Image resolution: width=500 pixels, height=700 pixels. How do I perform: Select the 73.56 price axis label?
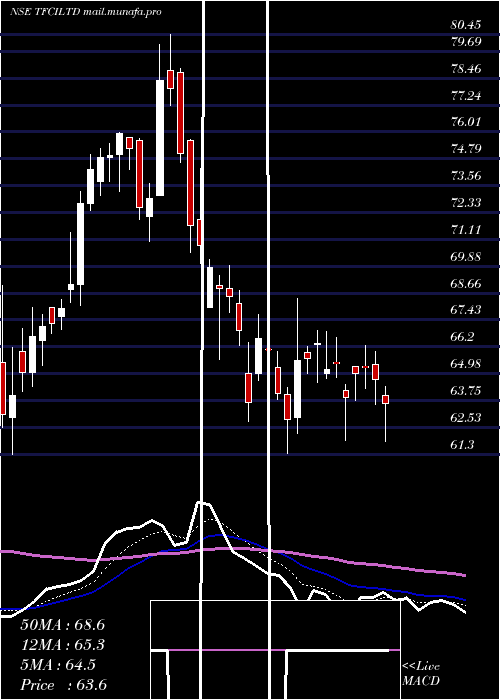point(466,176)
